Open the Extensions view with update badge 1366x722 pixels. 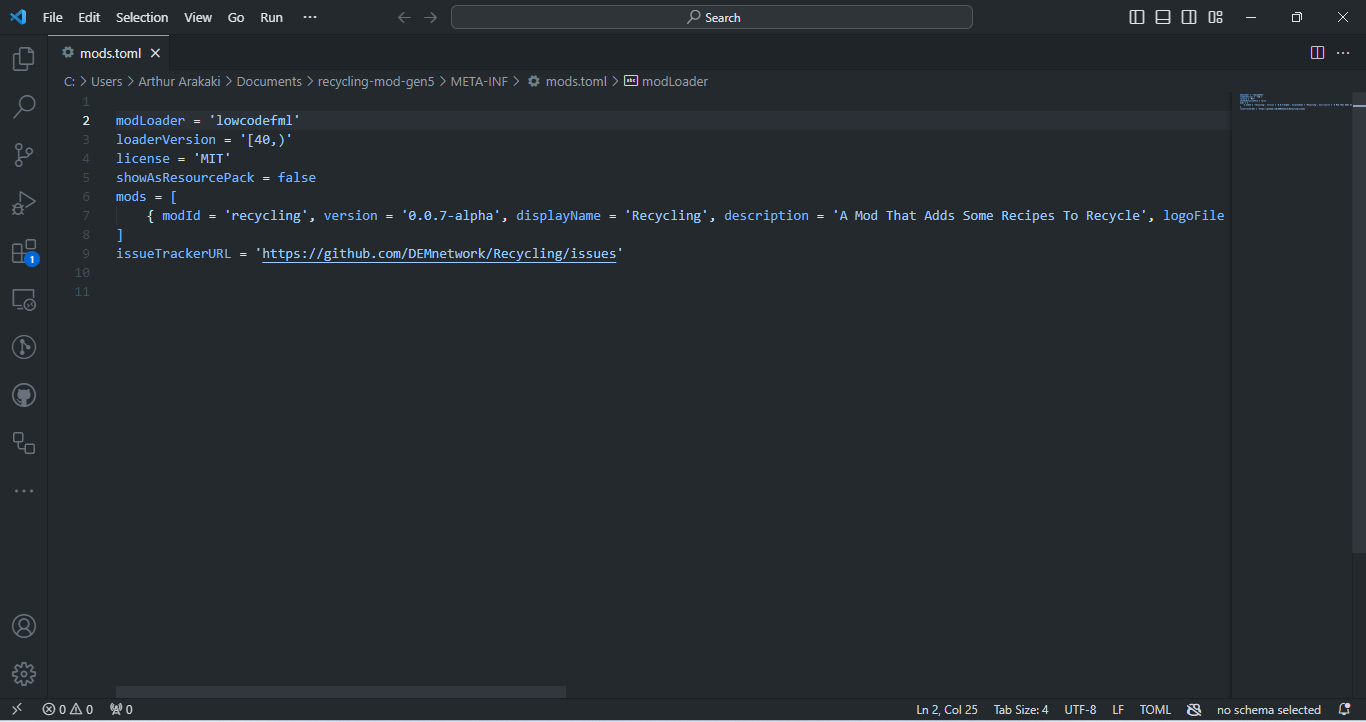point(24,252)
